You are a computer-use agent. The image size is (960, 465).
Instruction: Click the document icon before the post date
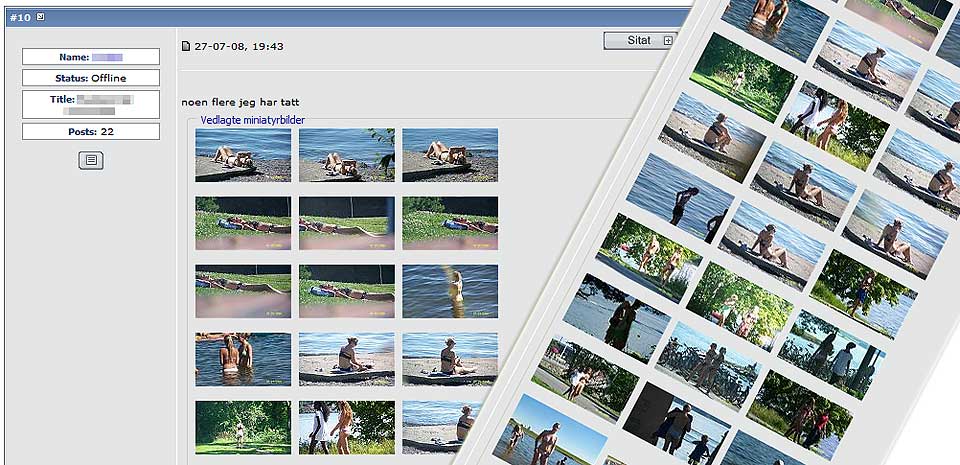click(186, 46)
